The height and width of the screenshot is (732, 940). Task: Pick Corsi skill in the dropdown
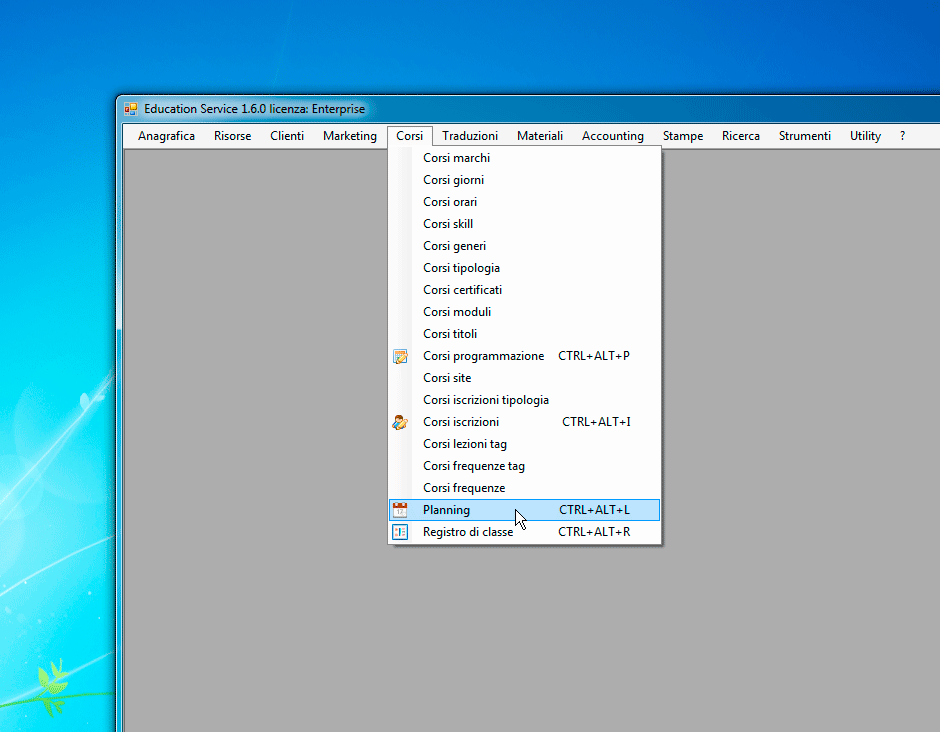tap(525, 224)
